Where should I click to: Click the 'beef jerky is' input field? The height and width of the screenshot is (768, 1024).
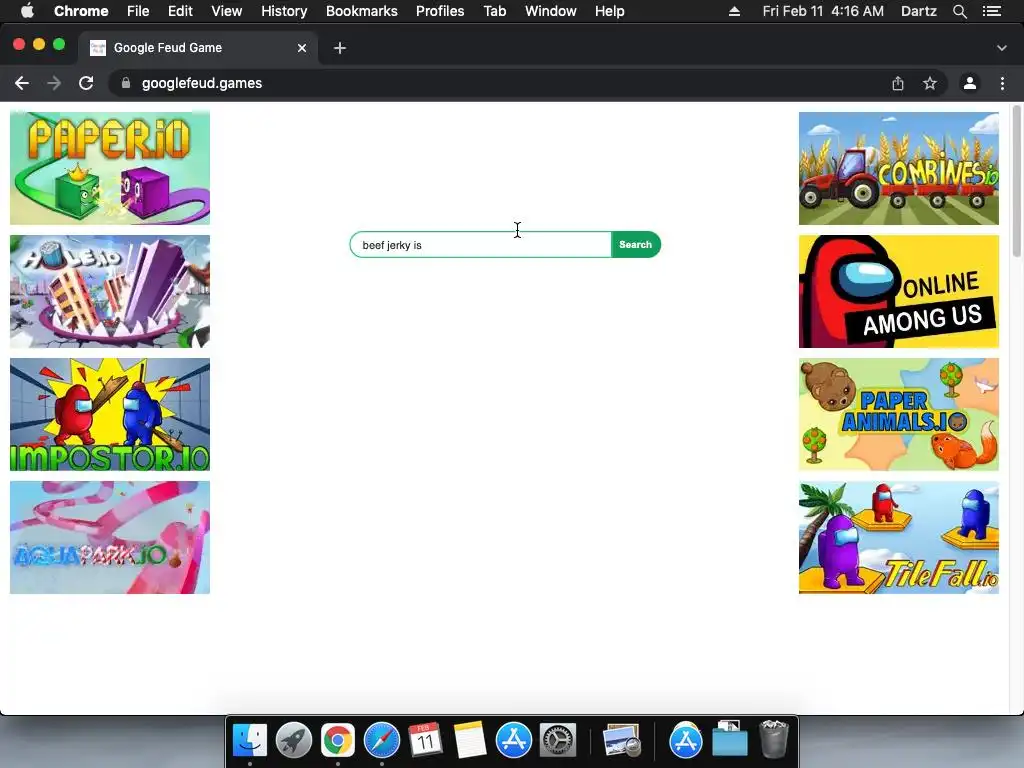[481, 245]
